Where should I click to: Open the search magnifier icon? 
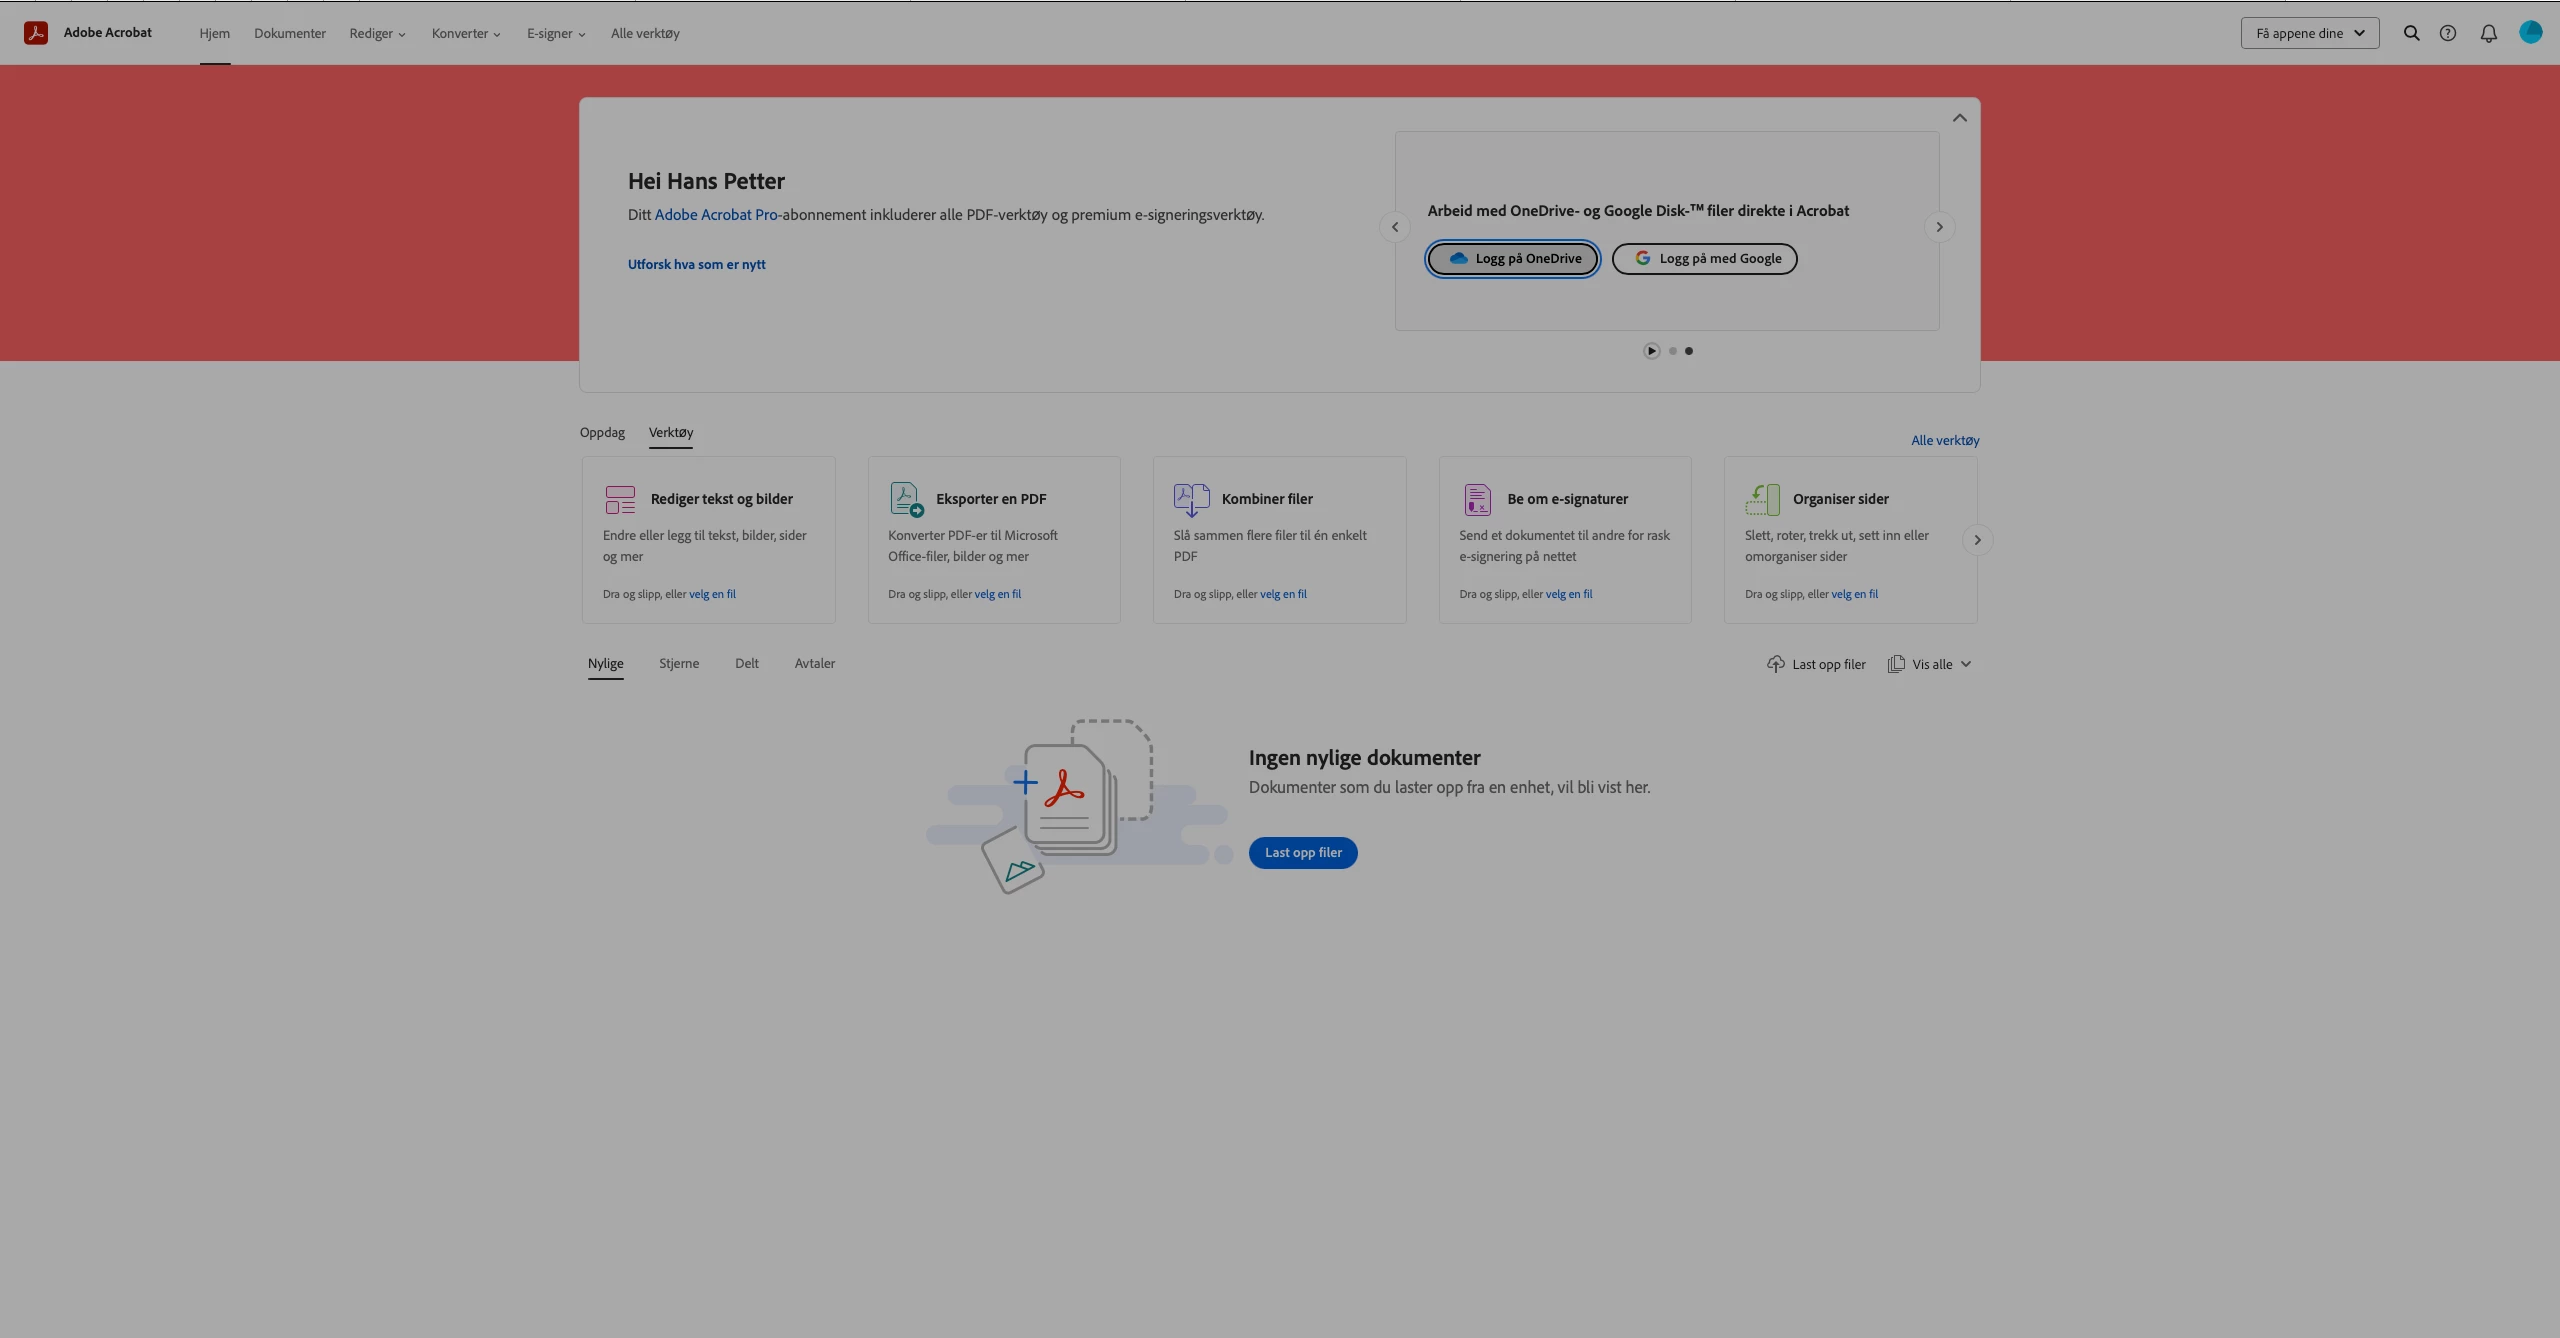(2411, 33)
